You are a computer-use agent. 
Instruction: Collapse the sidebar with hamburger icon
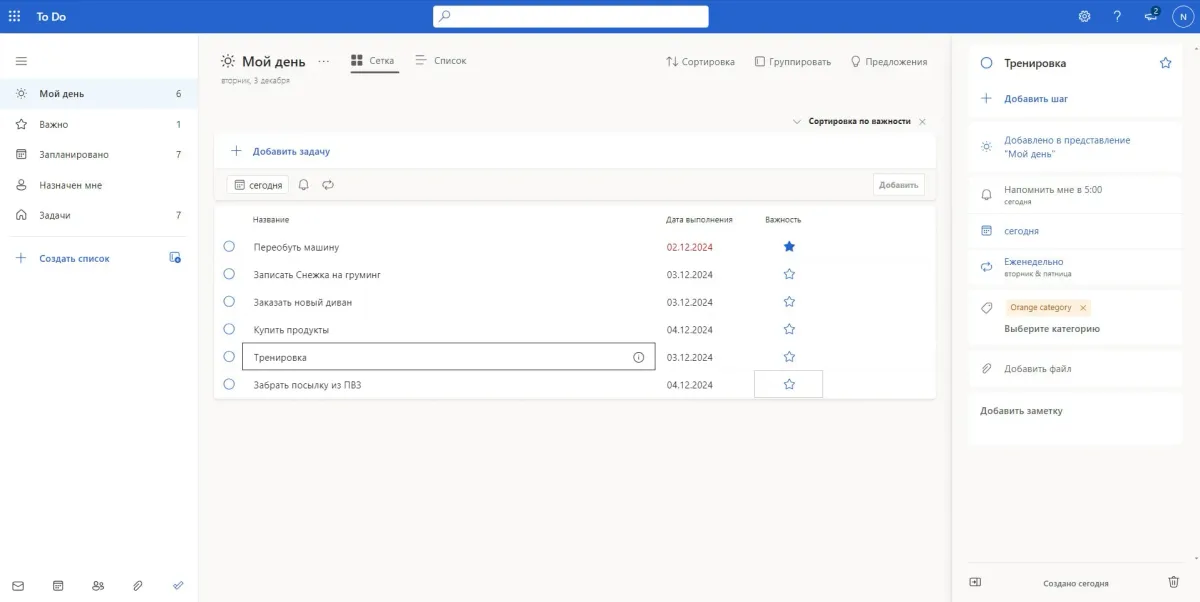[21, 61]
